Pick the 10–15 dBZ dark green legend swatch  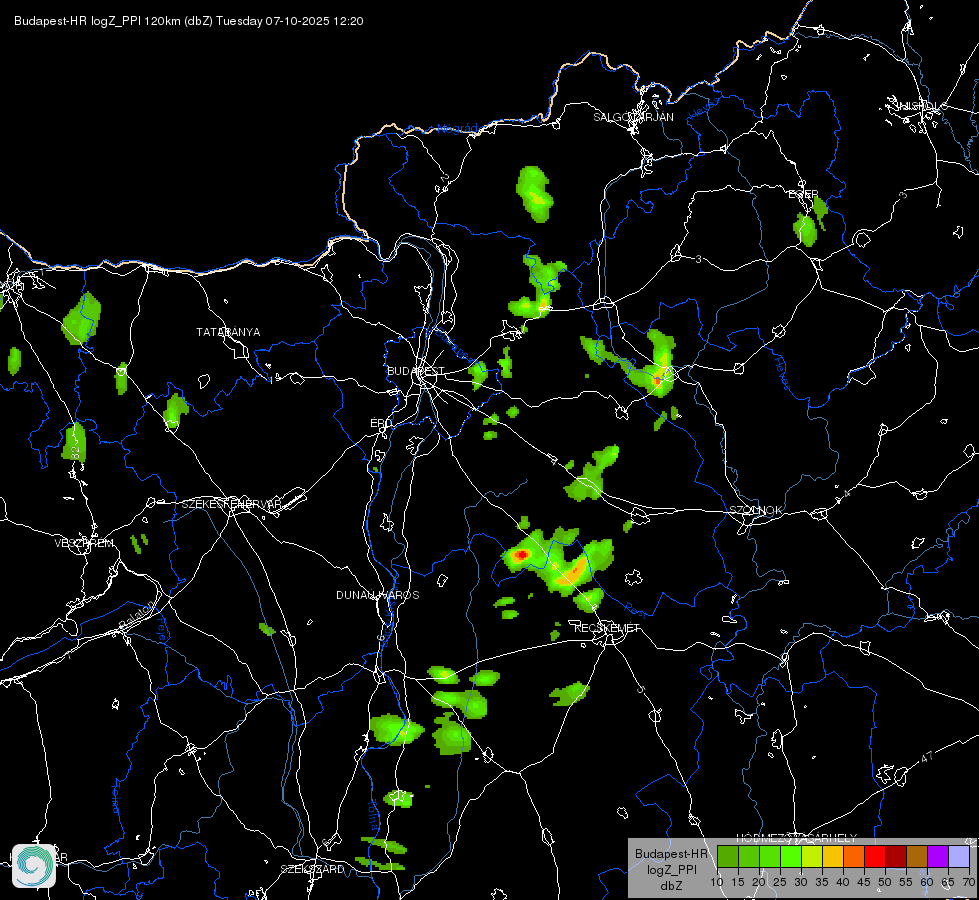point(727,856)
